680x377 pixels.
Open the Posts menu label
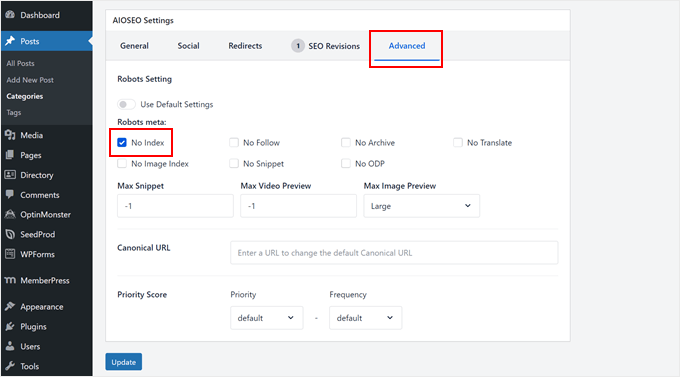pos(29,41)
